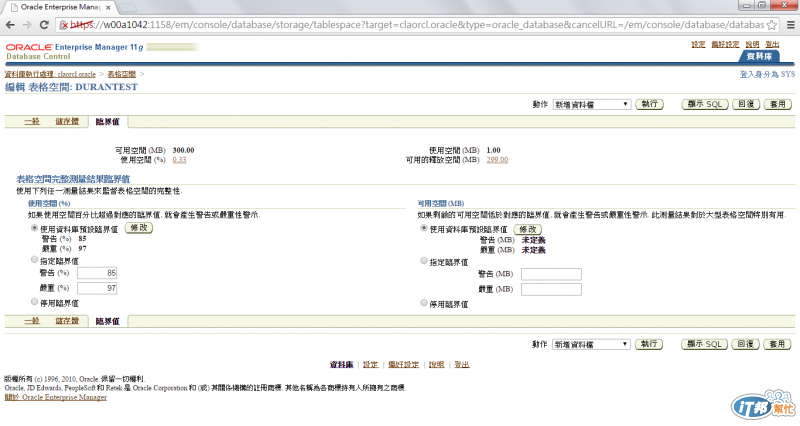This screenshot has width=800, height=426.
Task: Click the empty 嚴重 (MB) input field
Action: (x=551, y=289)
